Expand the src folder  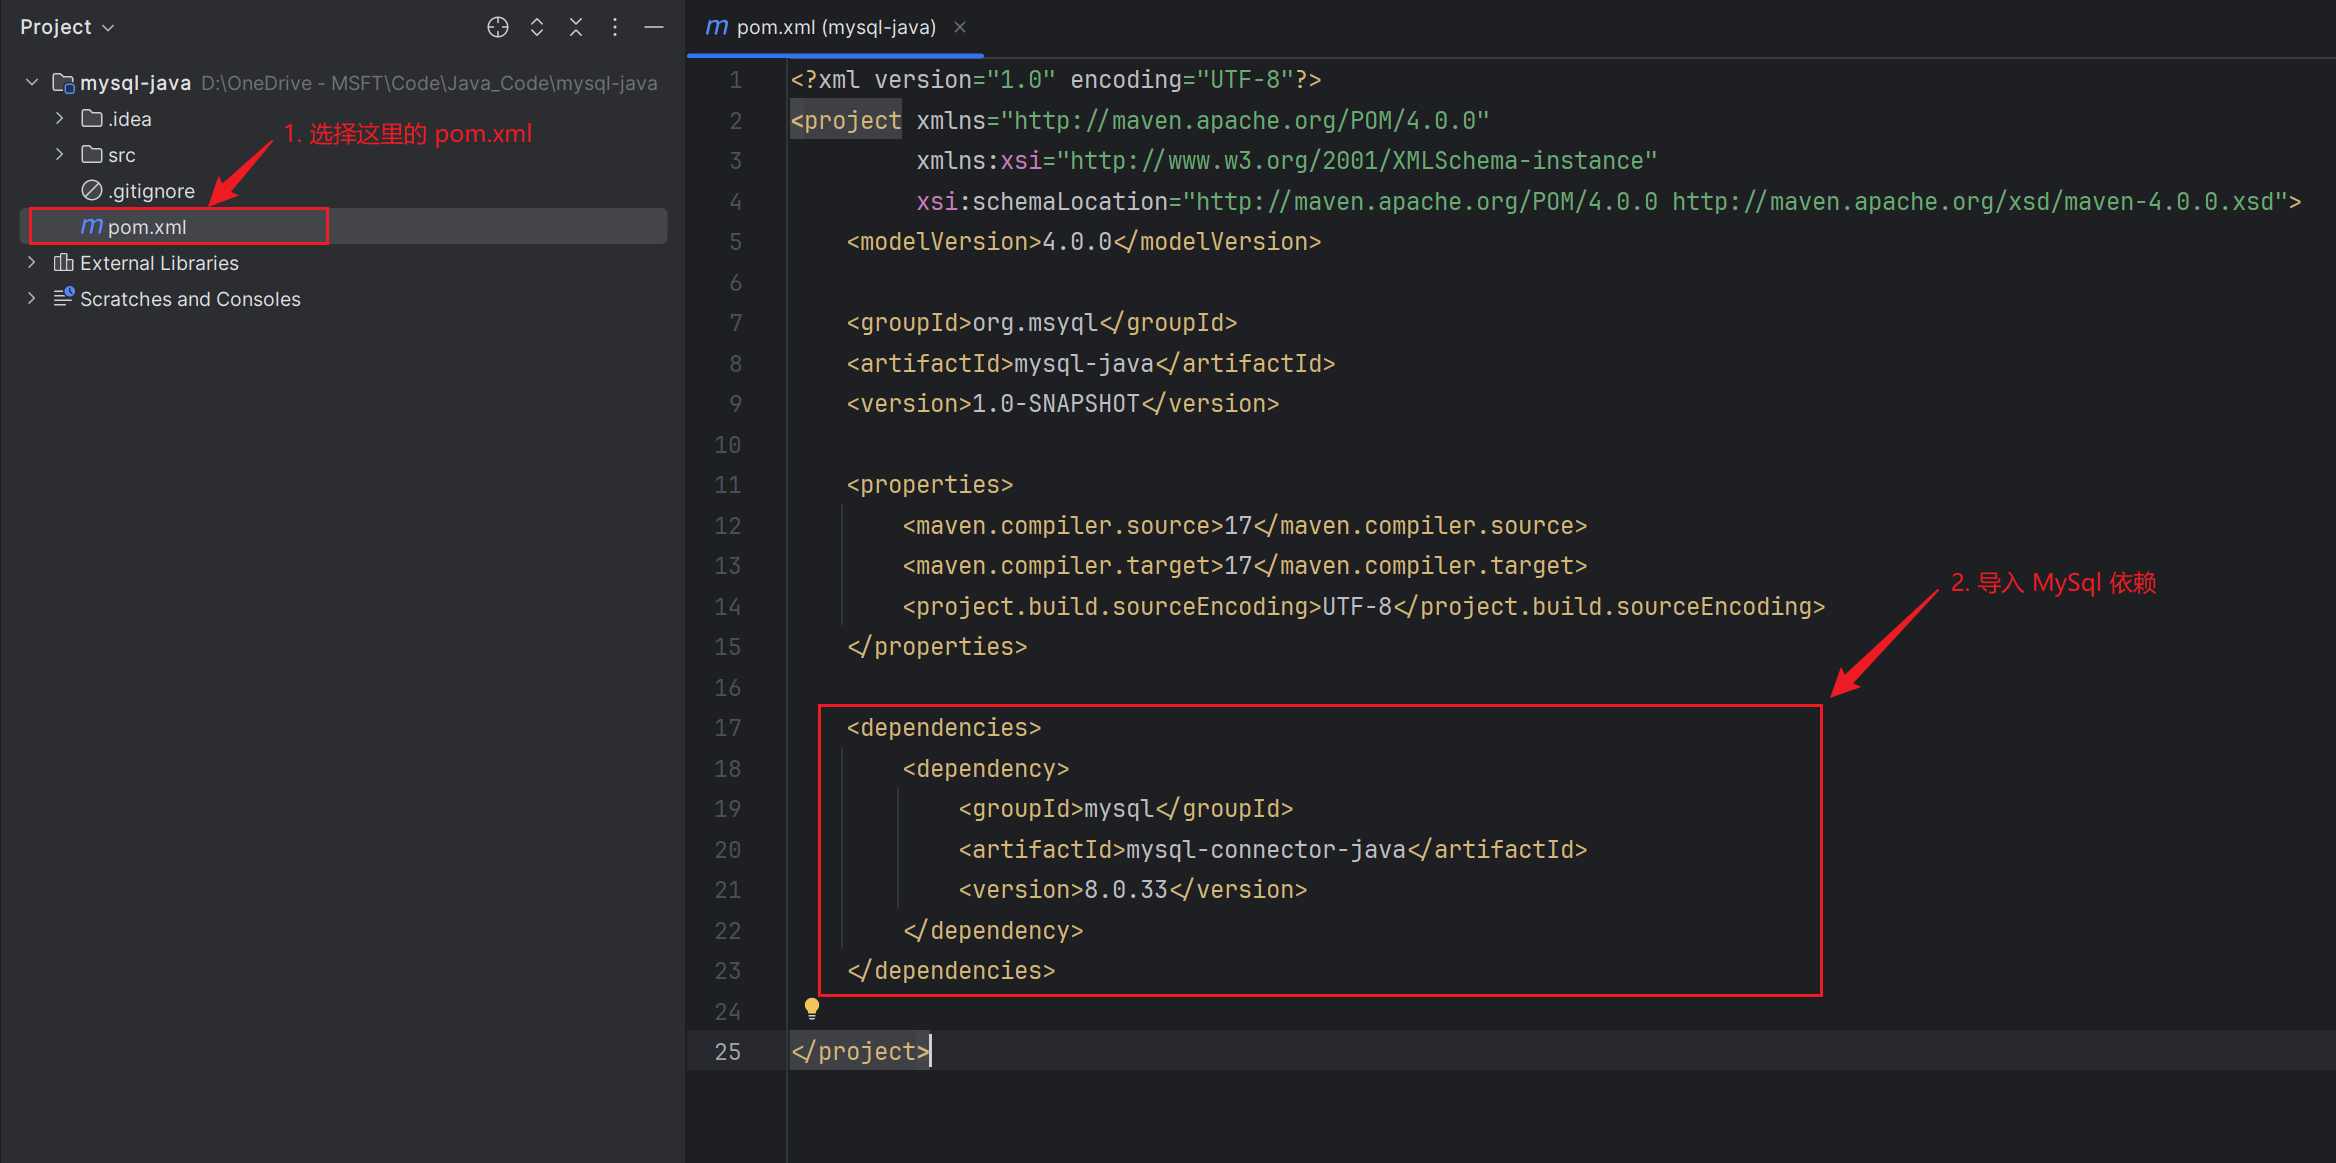60,155
